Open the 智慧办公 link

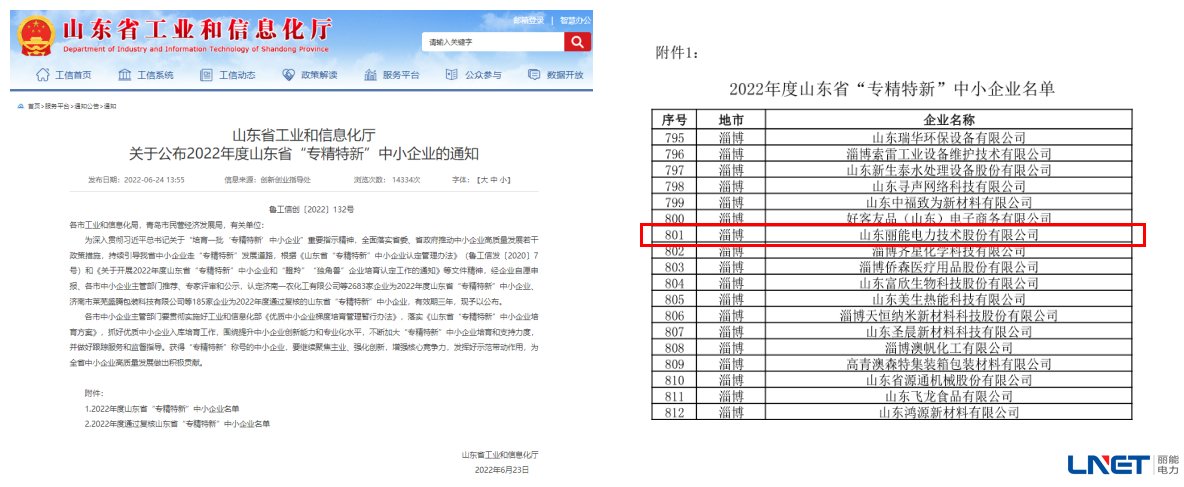(575, 20)
